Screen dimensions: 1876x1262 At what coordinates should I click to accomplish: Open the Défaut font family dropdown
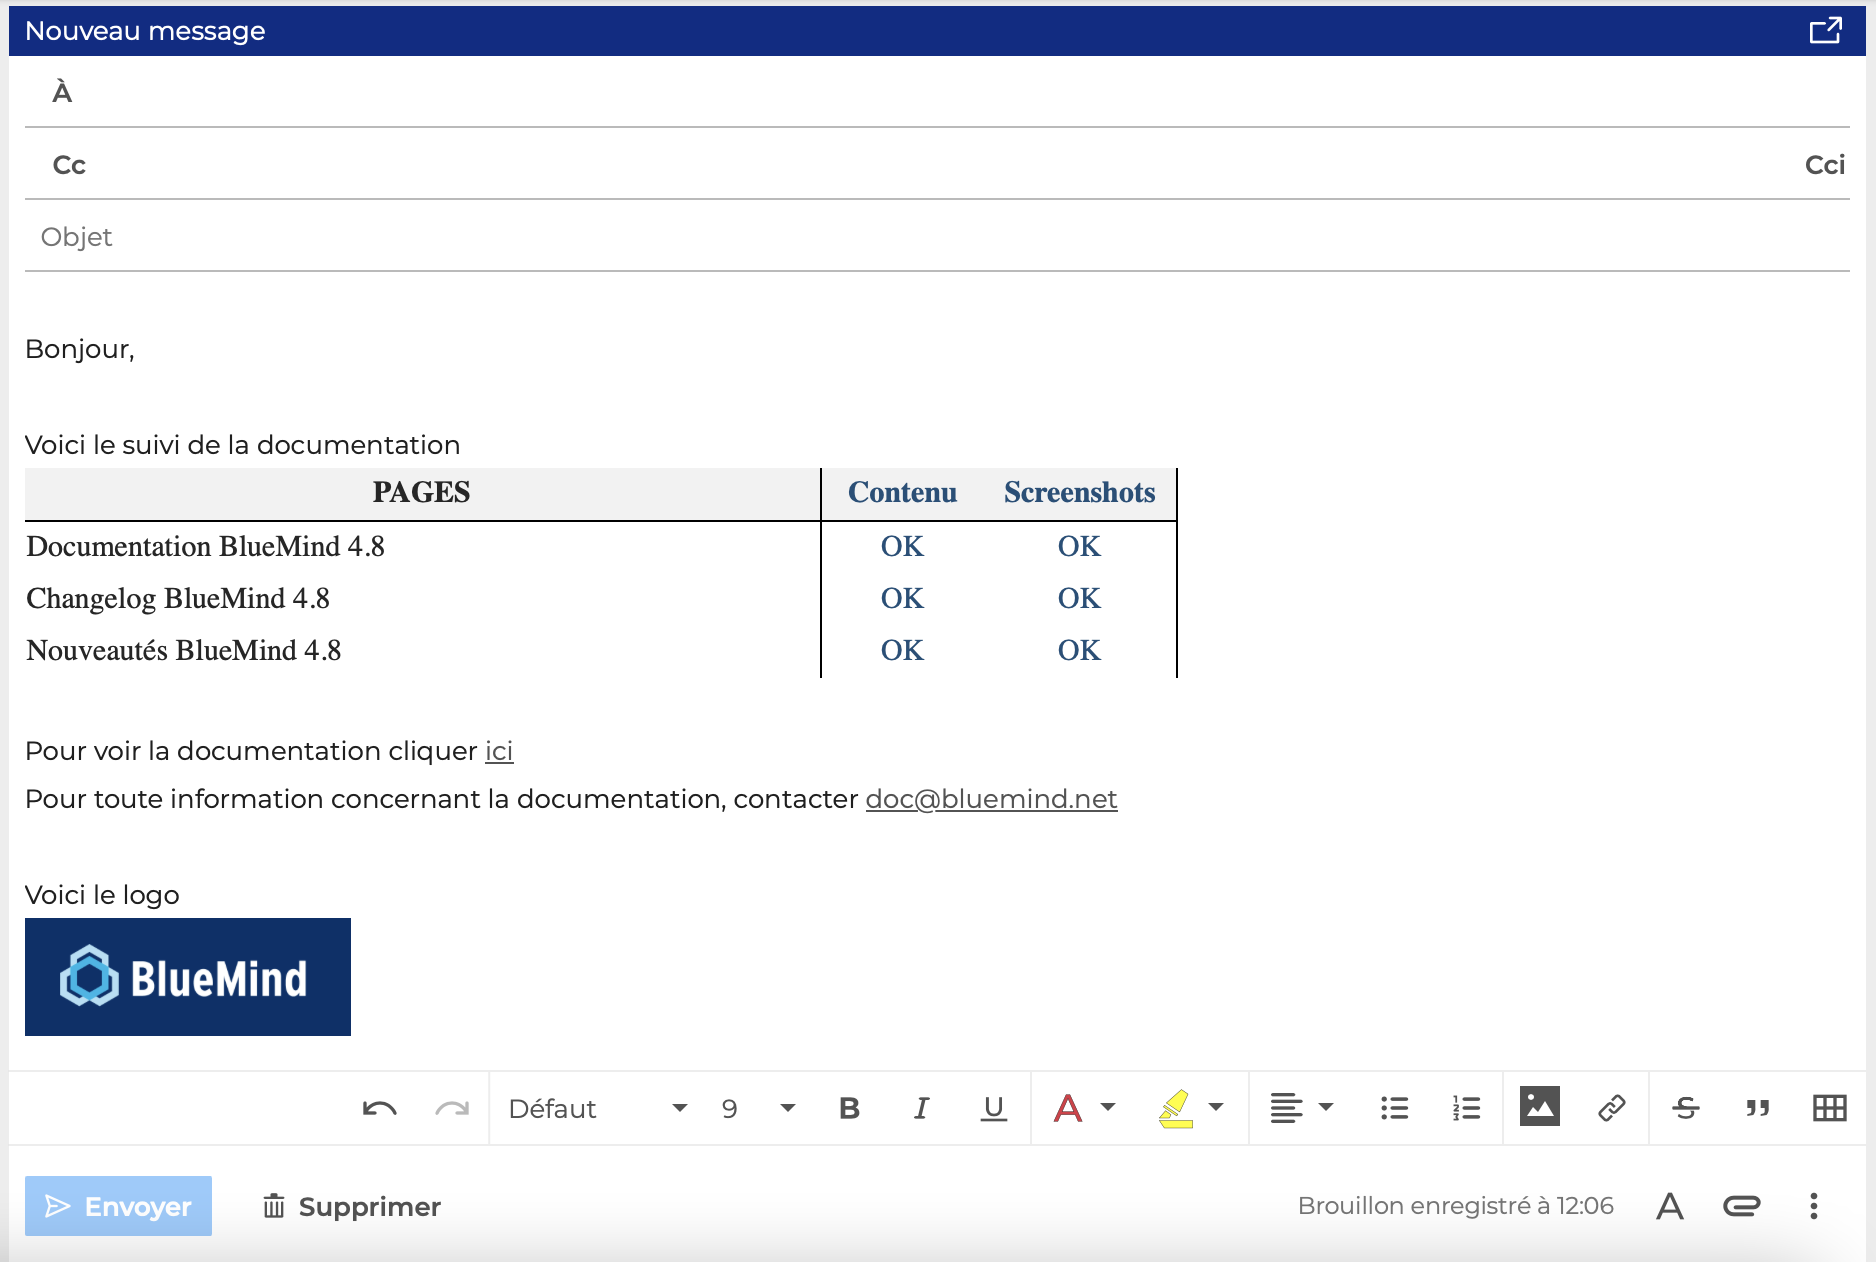(598, 1108)
